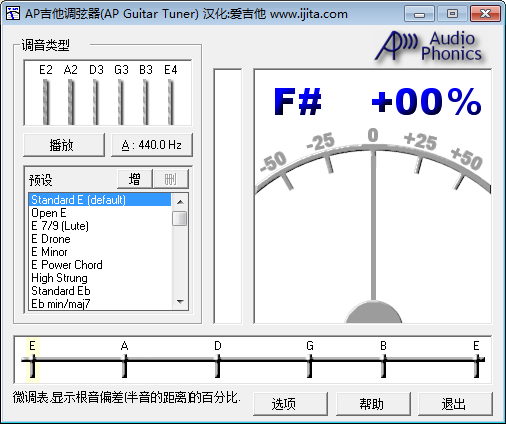Screen dimensions: 506x424
Task: Click the 退出 exit button
Action: pyautogui.click(x=455, y=404)
